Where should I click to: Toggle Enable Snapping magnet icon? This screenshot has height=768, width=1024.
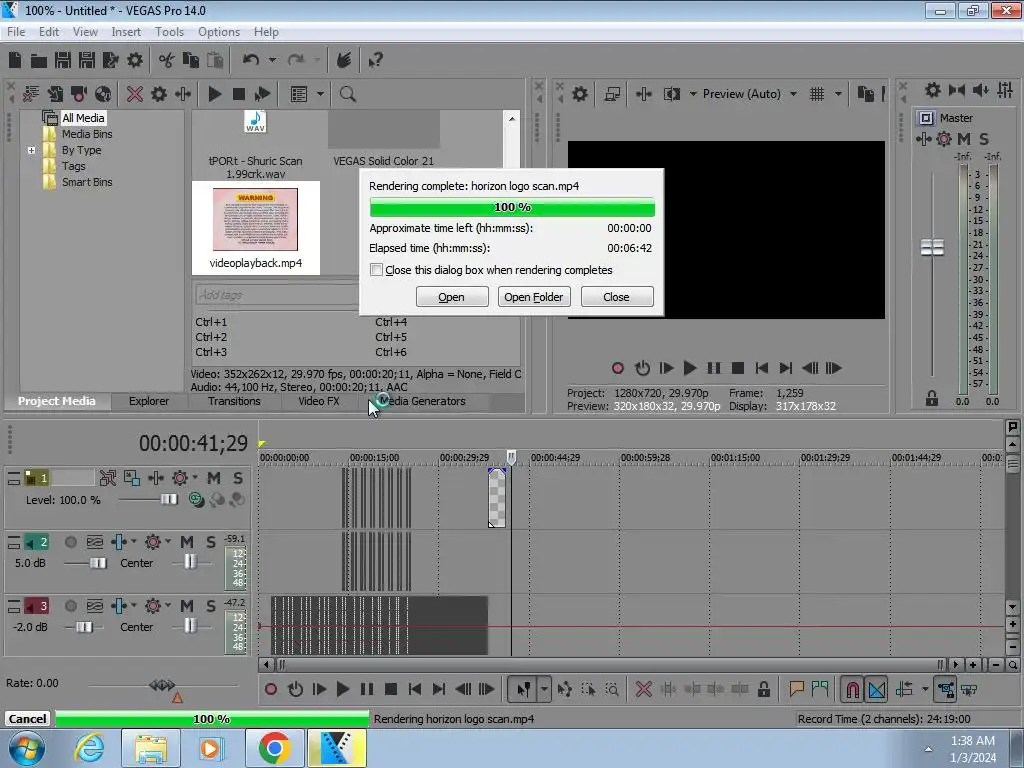coord(852,689)
